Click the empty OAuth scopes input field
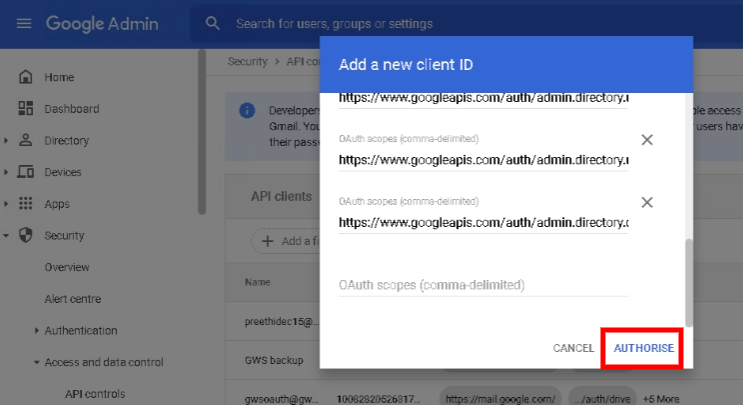This screenshot has width=743, height=405. [483, 285]
